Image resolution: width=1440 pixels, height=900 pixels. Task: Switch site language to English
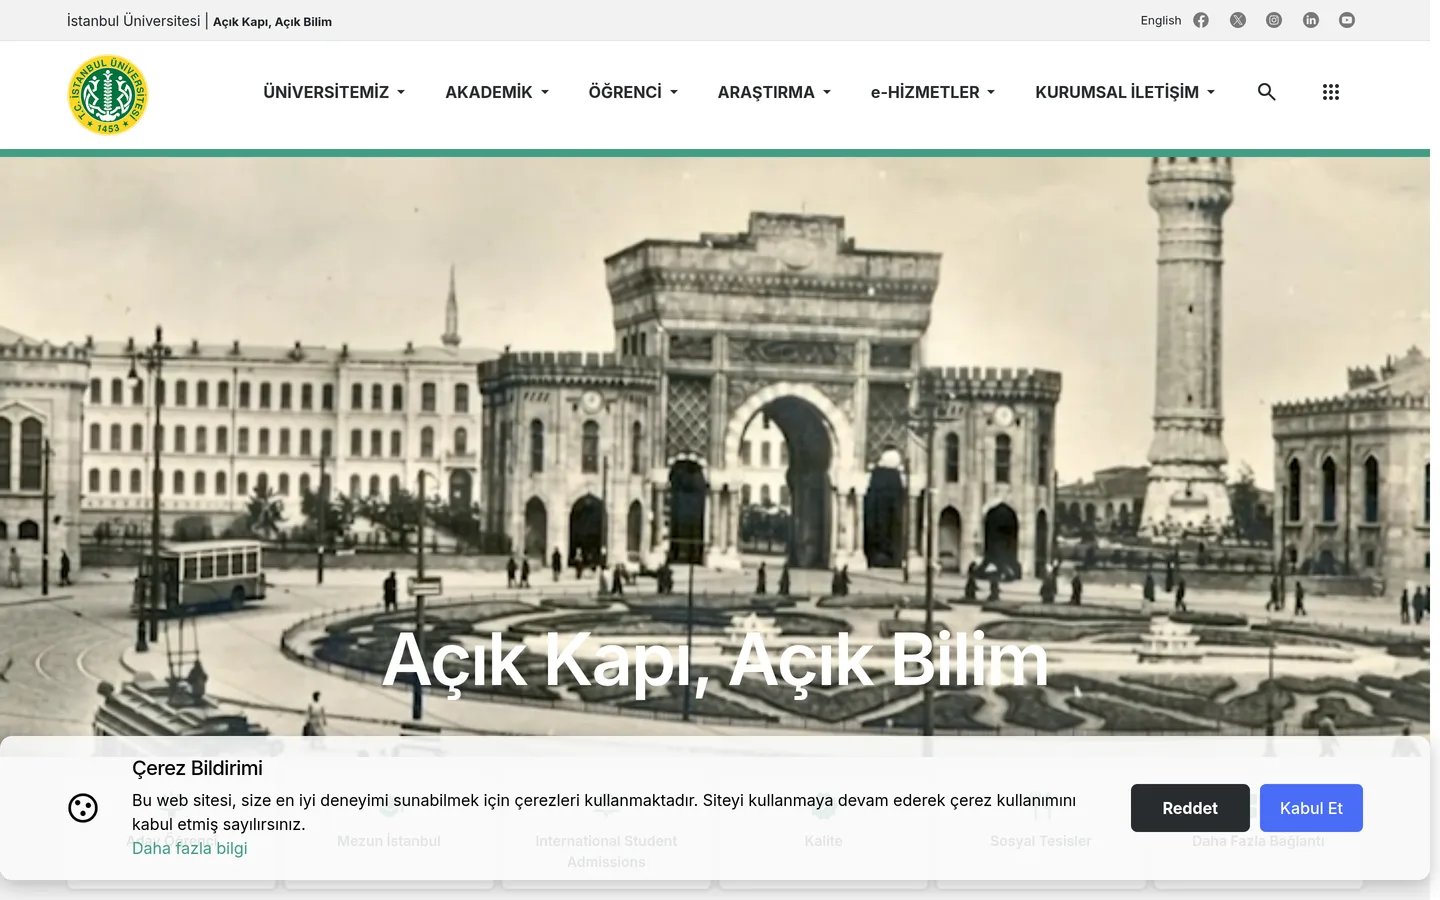click(1161, 20)
